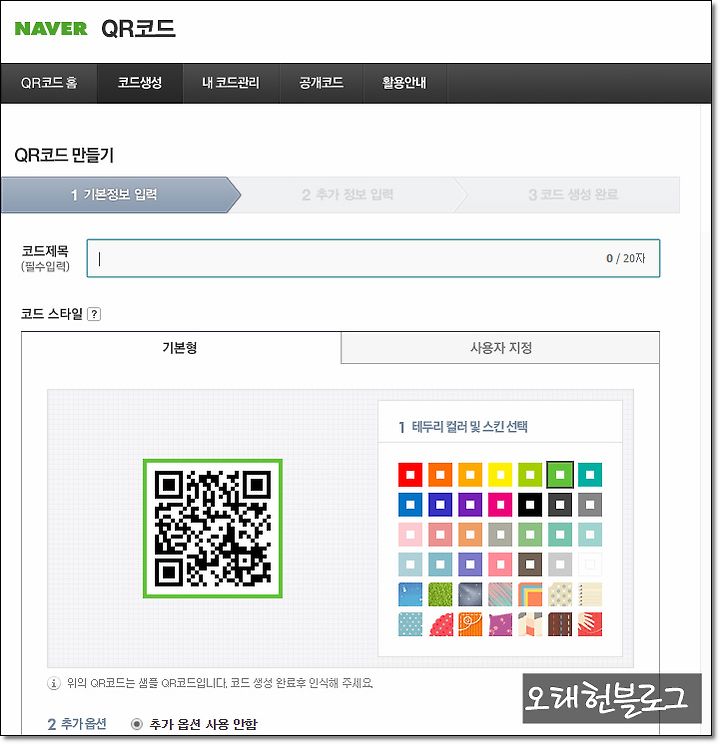
Task: Go to 내 코드관리 menu
Action: click(x=231, y=83)
